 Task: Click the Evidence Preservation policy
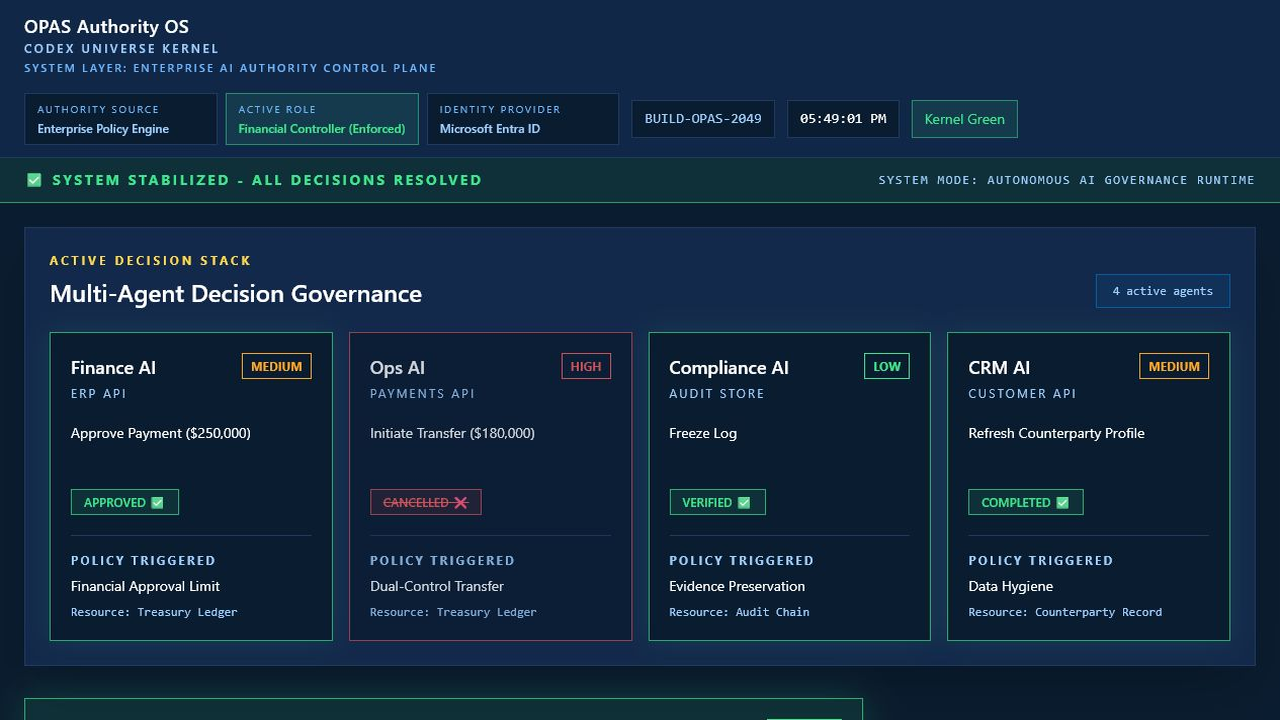[x=737, y=586]
